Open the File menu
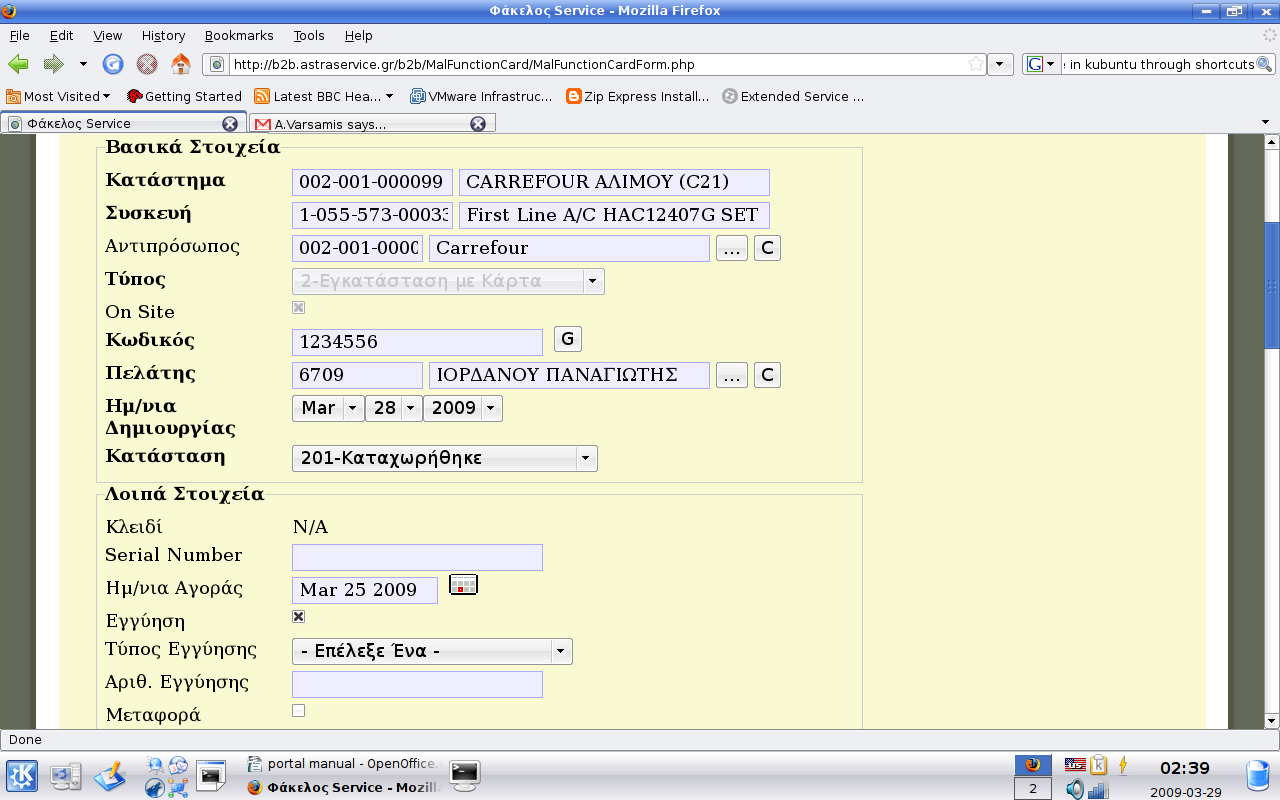The width and height of the screenshot is (1280, 800). tap(19, 35)
